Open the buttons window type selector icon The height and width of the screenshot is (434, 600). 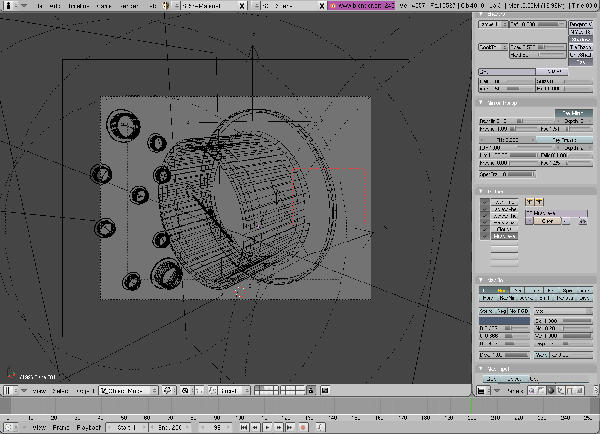pos(481,391)
